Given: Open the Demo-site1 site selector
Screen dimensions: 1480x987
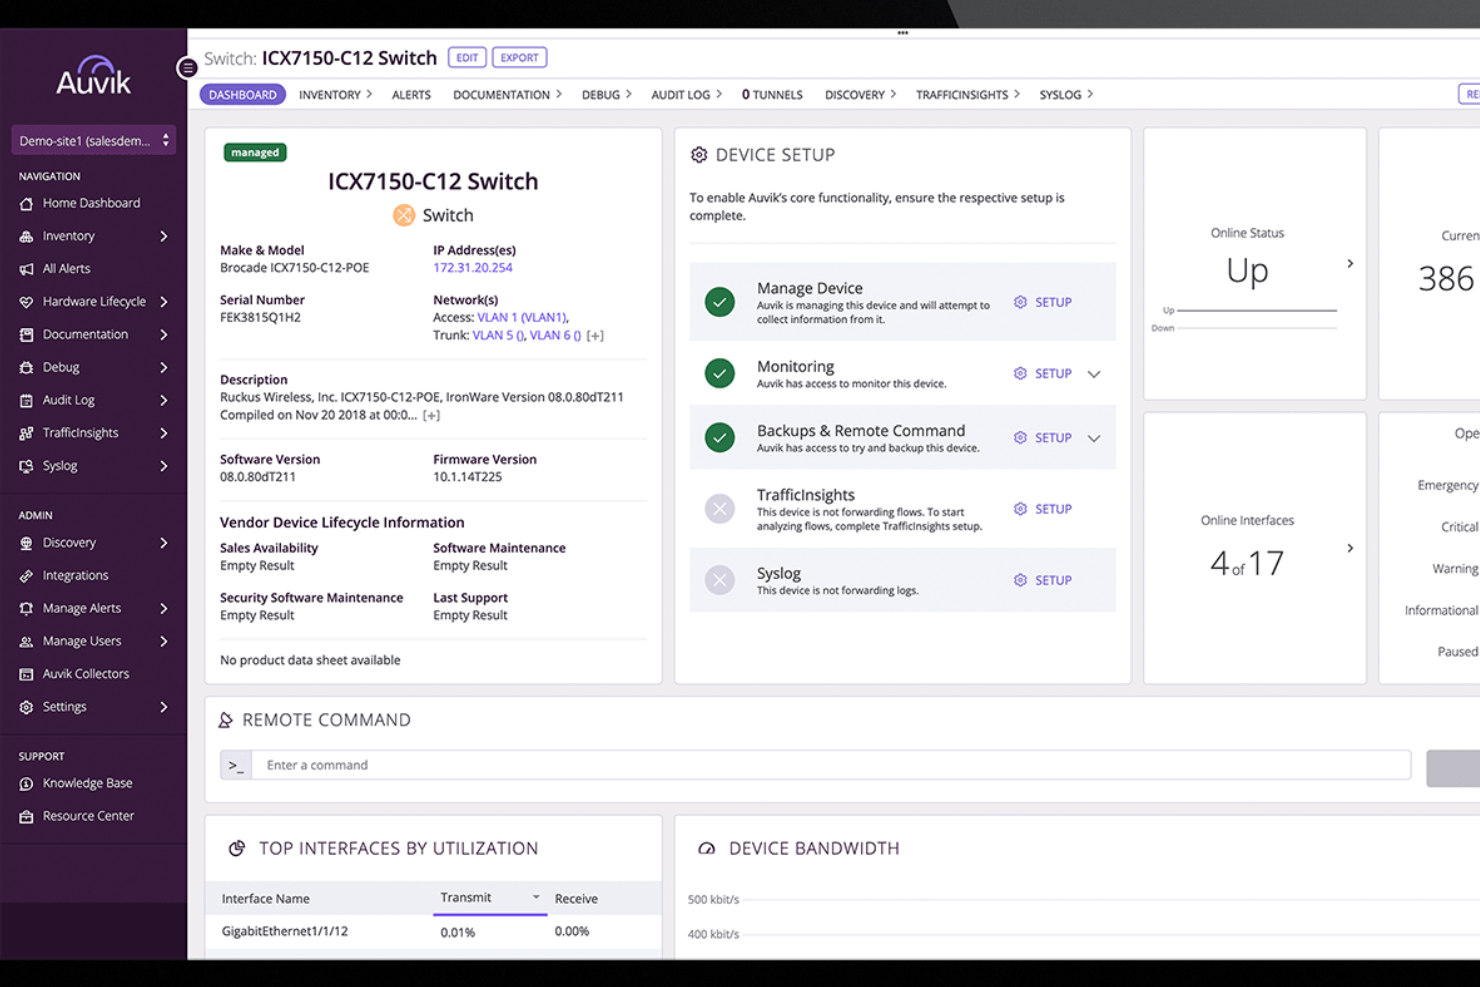Looking at the screenshot, I should (x=93, y=140).
